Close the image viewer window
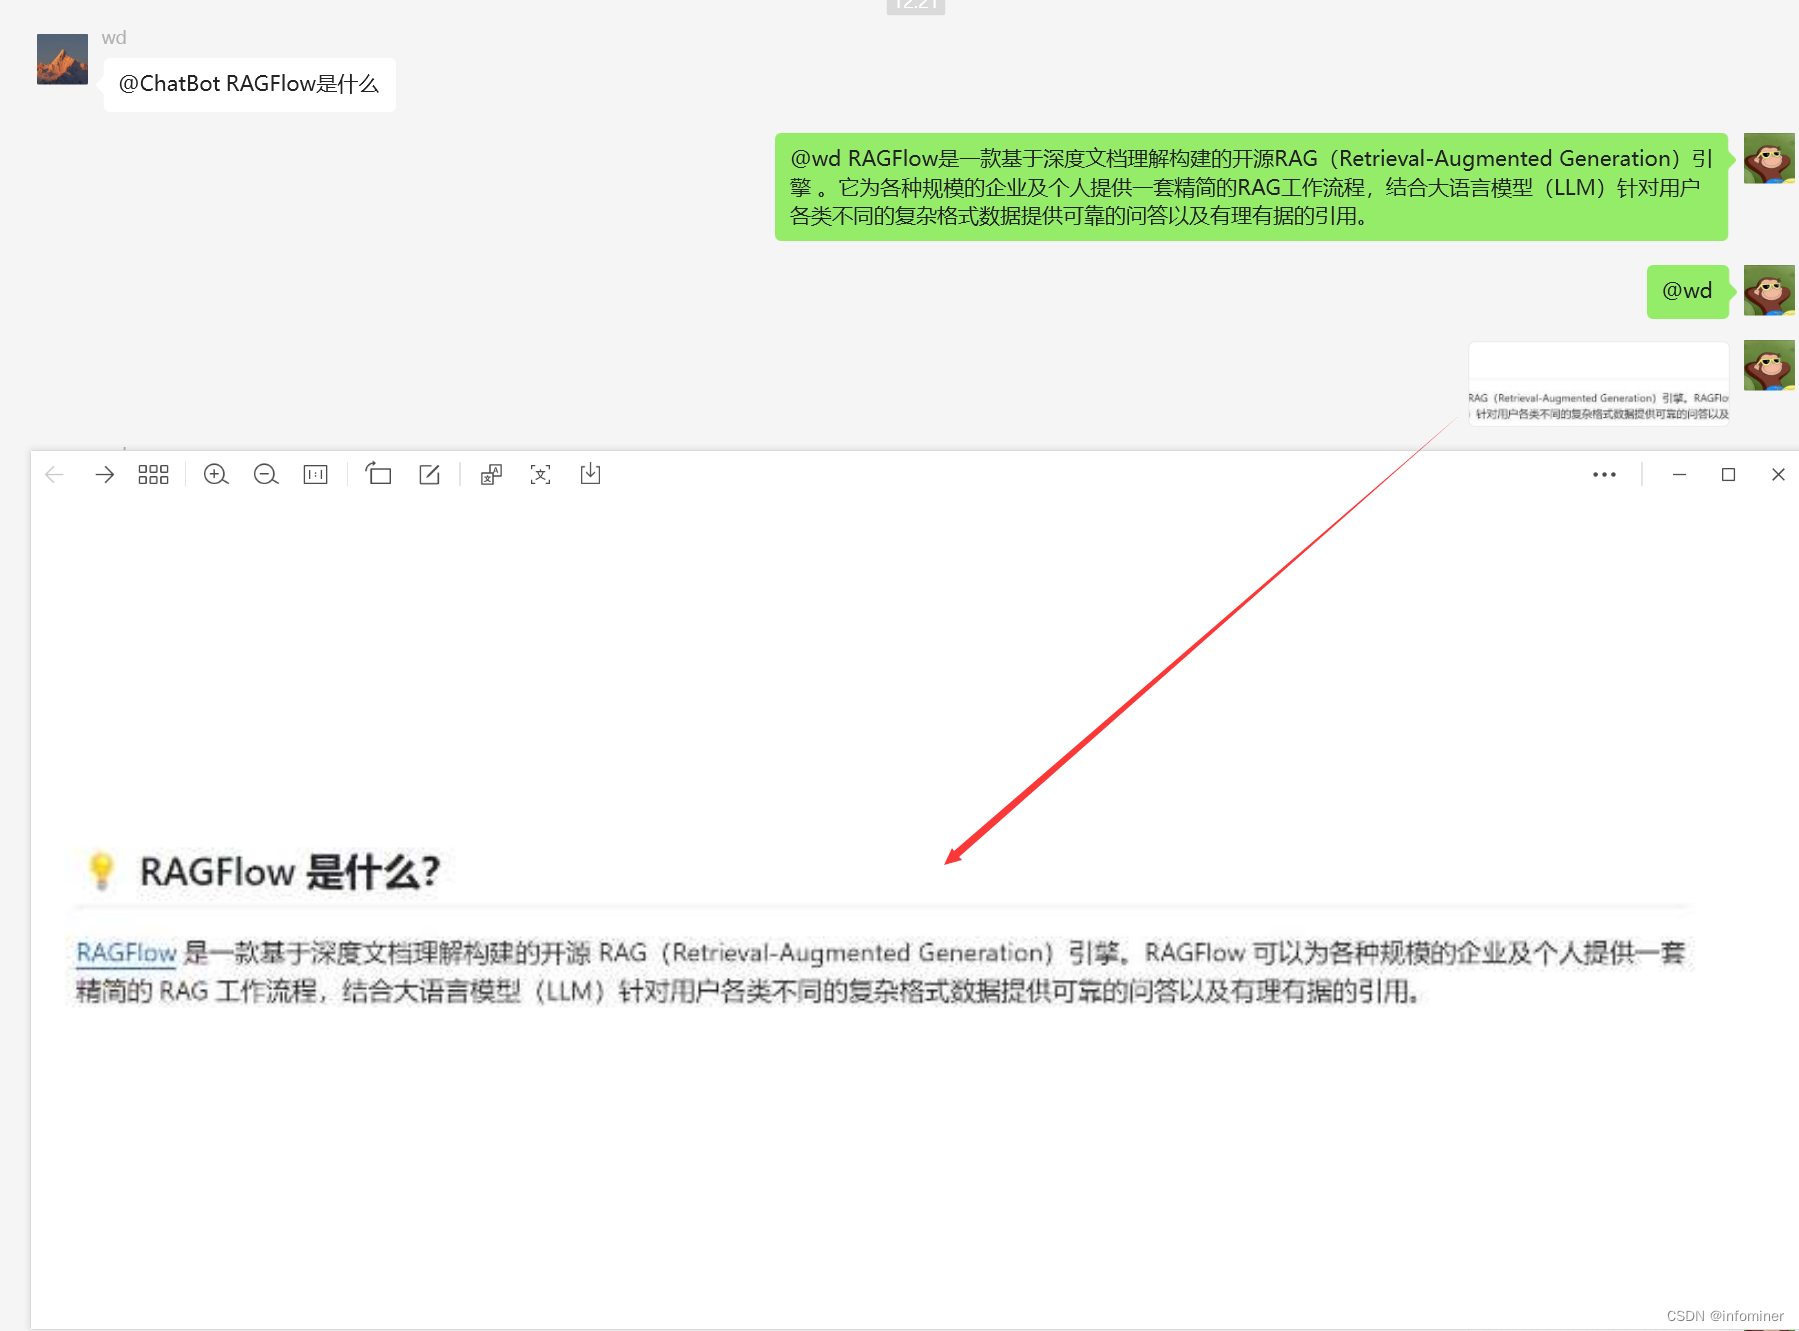 coord(1778,475)
